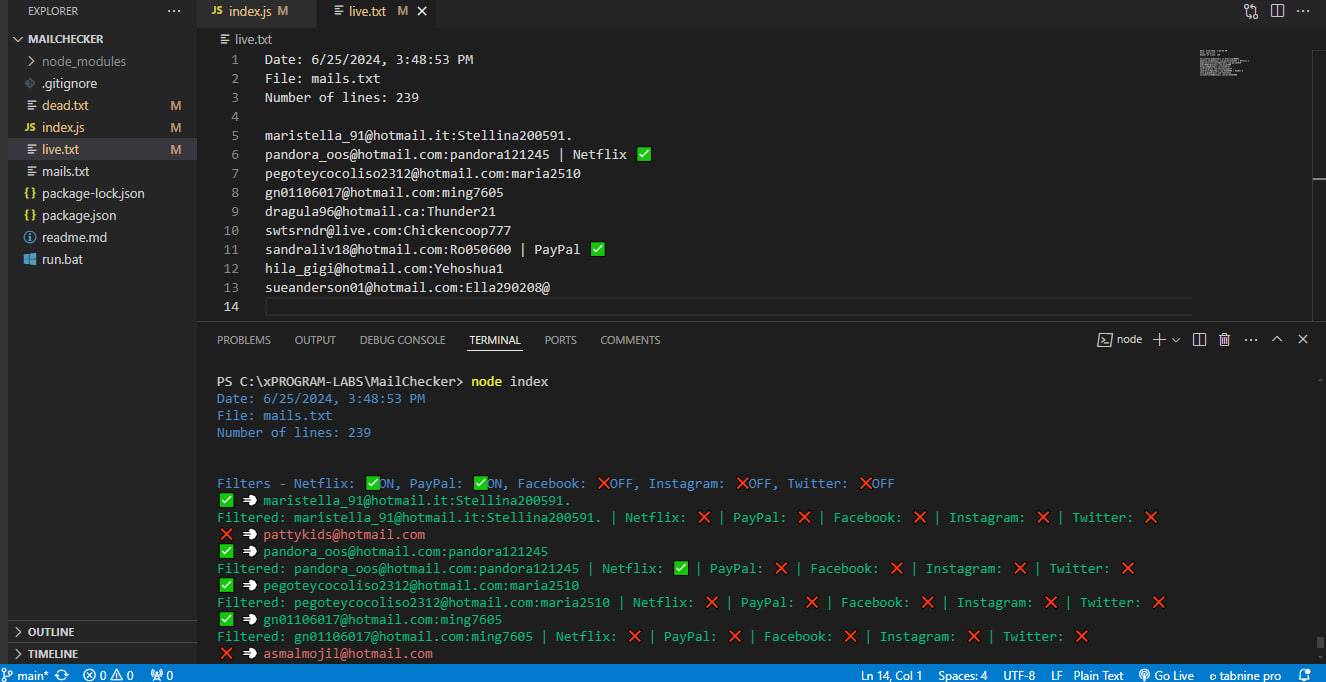The width and height of the screenshot is (1326, 682).
Task: Click the UTF-8 encoding indicator
Action: click(1019, 675)
